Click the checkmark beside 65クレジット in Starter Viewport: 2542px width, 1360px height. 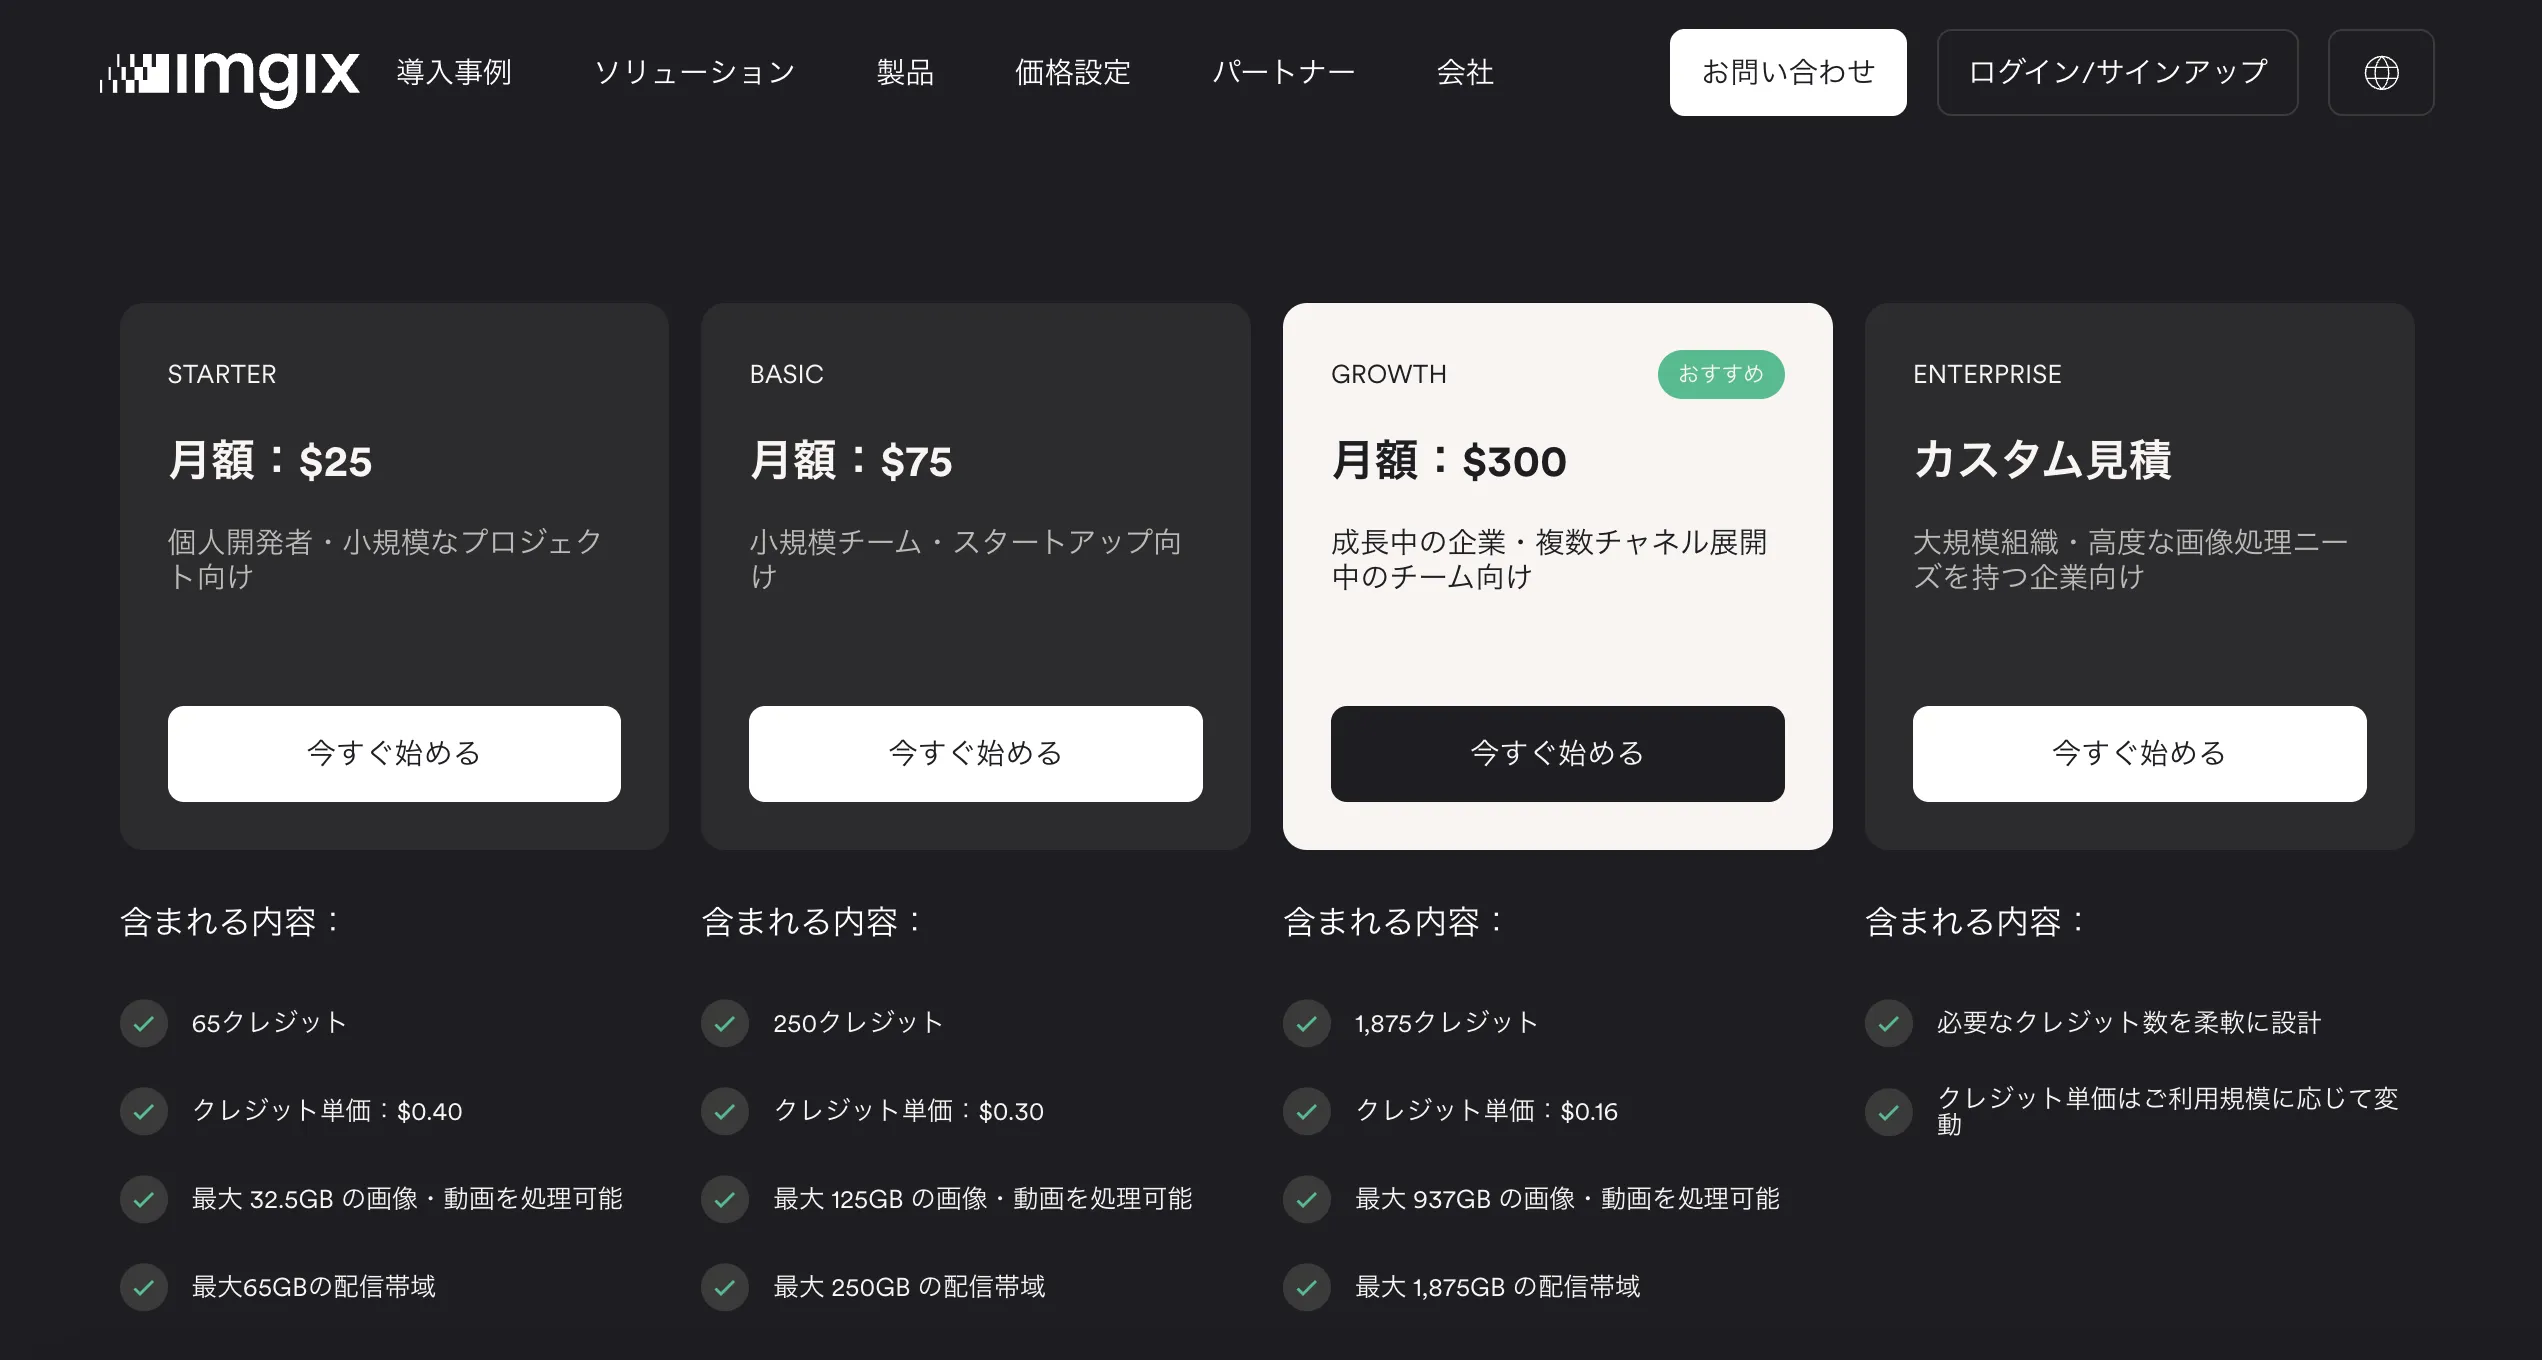pyautogui.click(x=144, y=1023)
